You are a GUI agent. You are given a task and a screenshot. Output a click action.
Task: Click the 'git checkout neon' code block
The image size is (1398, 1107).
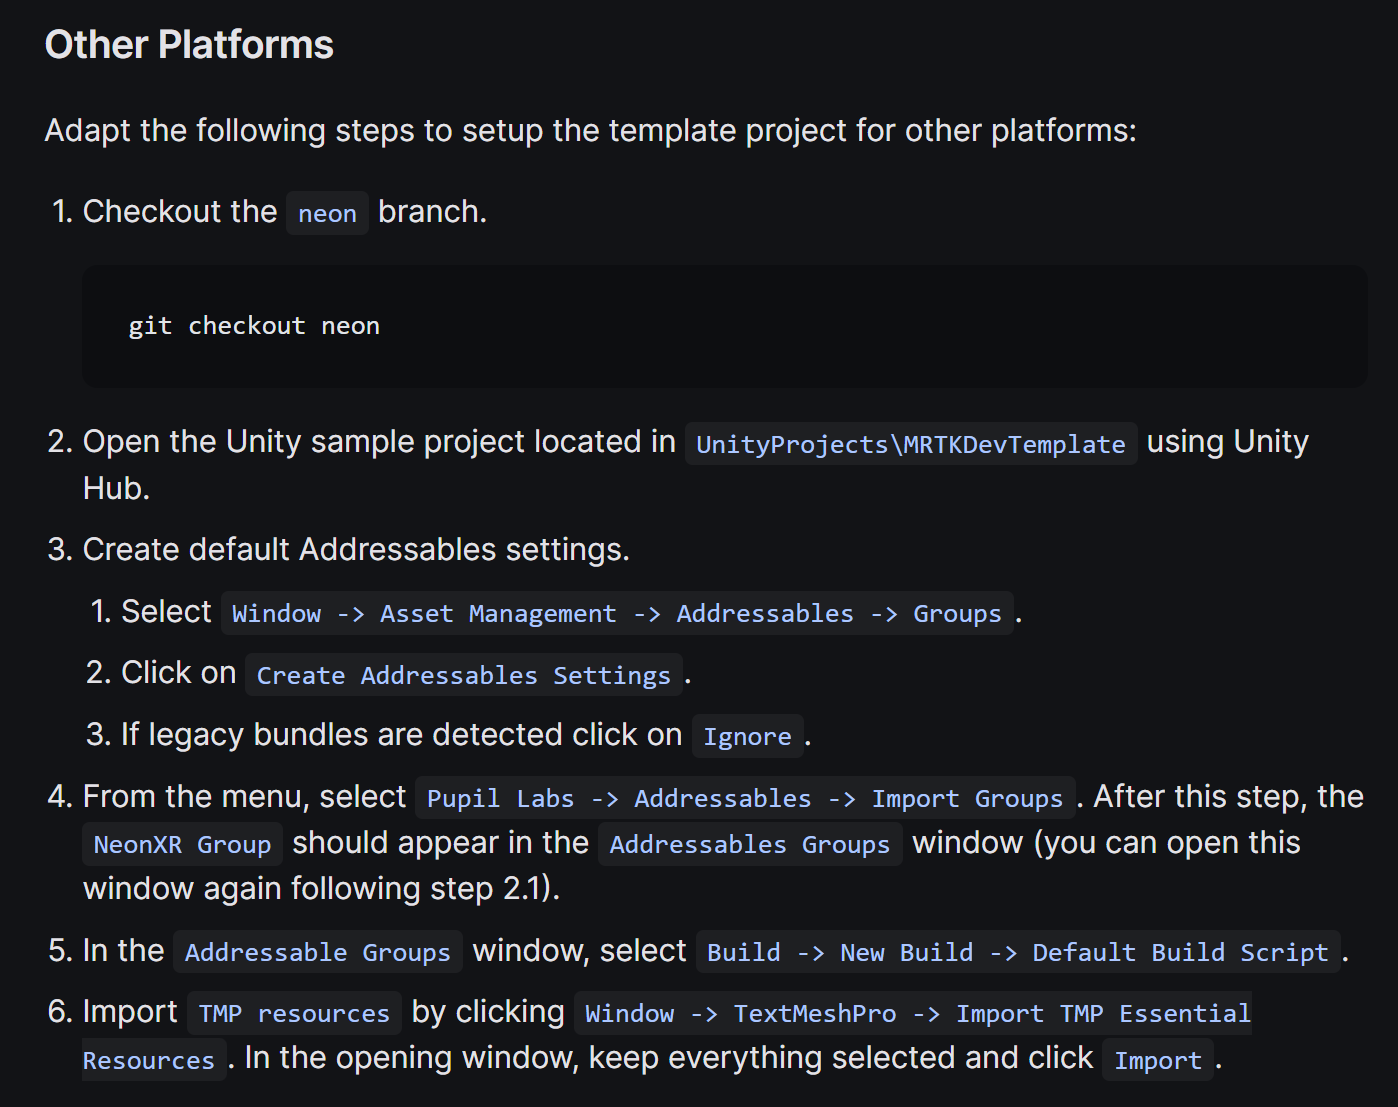click(x=724, y=326)
